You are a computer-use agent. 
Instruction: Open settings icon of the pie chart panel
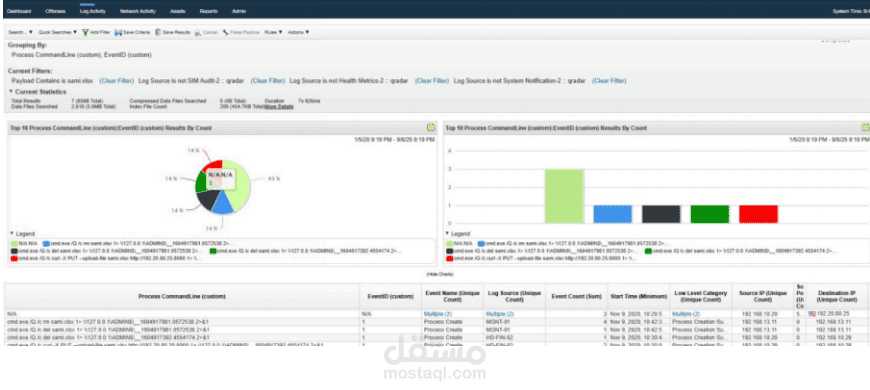(431, 128)
